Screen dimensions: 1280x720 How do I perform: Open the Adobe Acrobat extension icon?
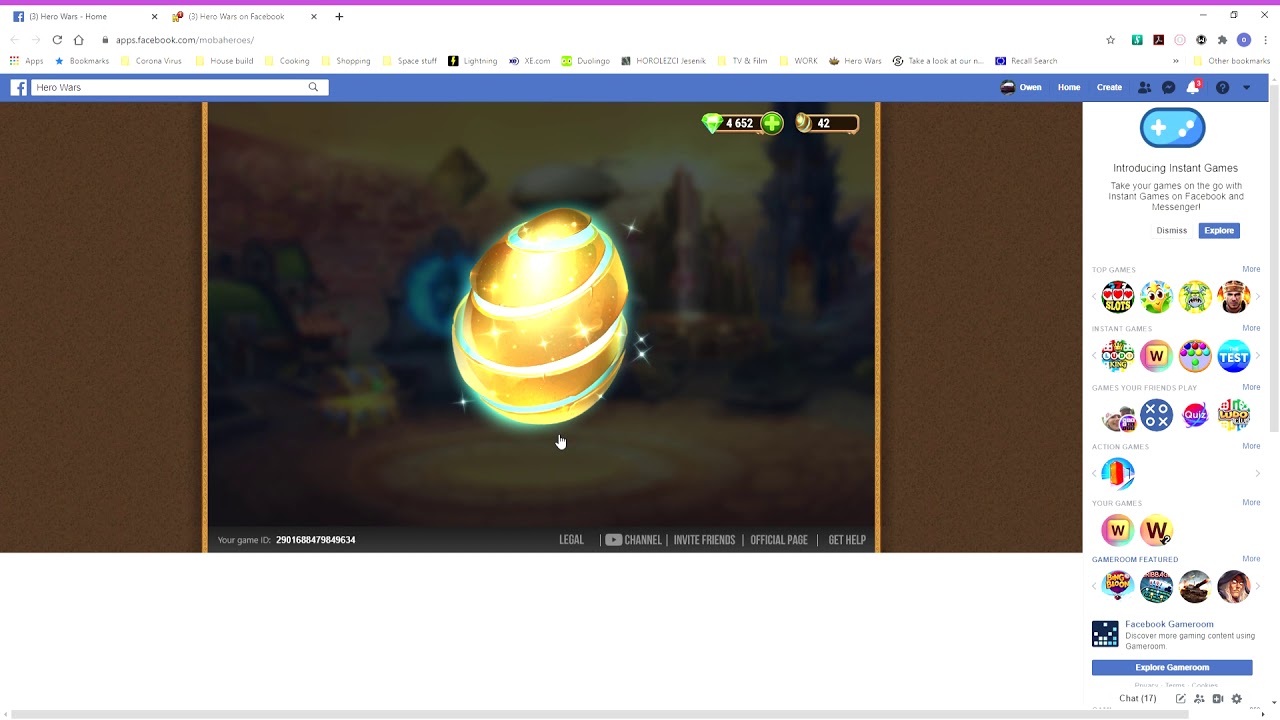tap(1158, 40)
